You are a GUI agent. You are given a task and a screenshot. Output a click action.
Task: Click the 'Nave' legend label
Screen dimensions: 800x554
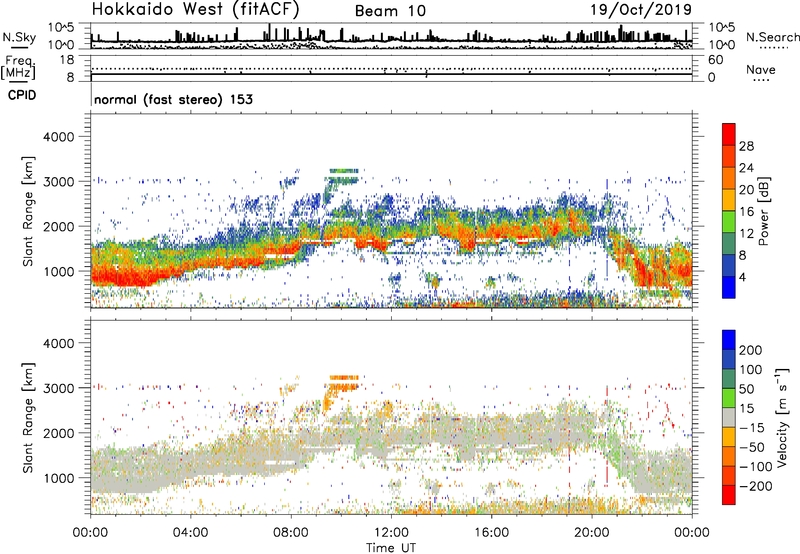point(761,70)
